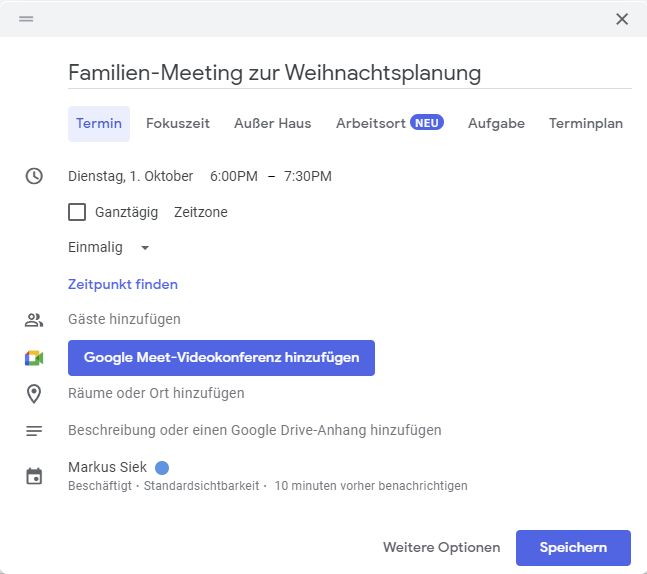Open the Einmalig recurrence dropdown
Viewport: 647px width, 574px height.
(109, 248)
